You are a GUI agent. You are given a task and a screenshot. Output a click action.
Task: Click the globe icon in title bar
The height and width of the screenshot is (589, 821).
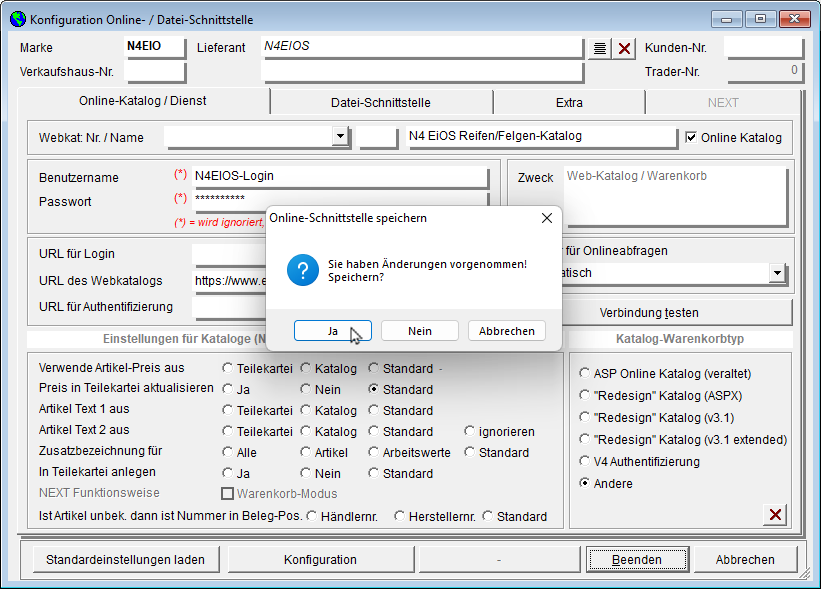coord(18,19)
